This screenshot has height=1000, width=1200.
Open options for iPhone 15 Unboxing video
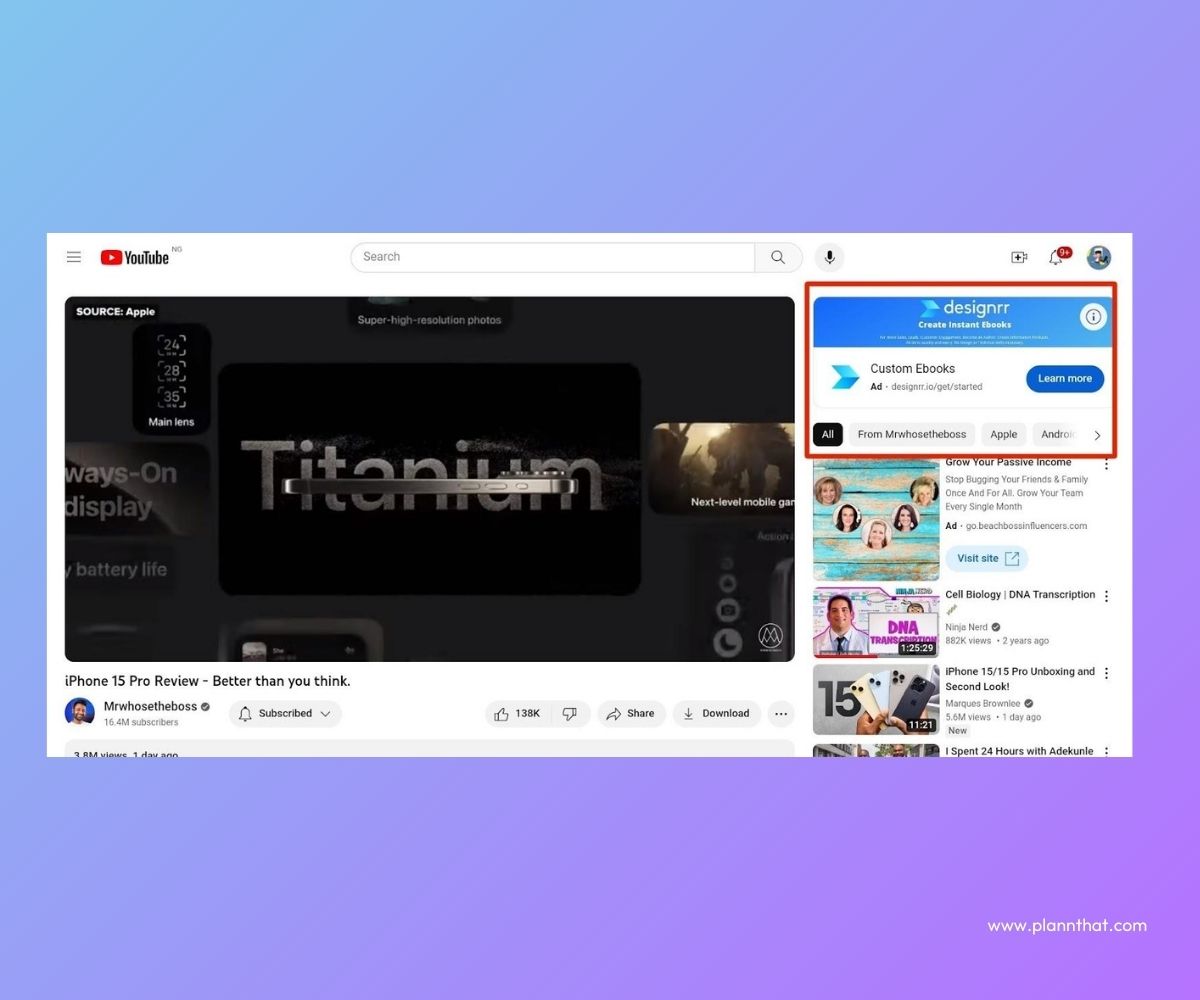pyautogui.click(x=1106, y=673)
